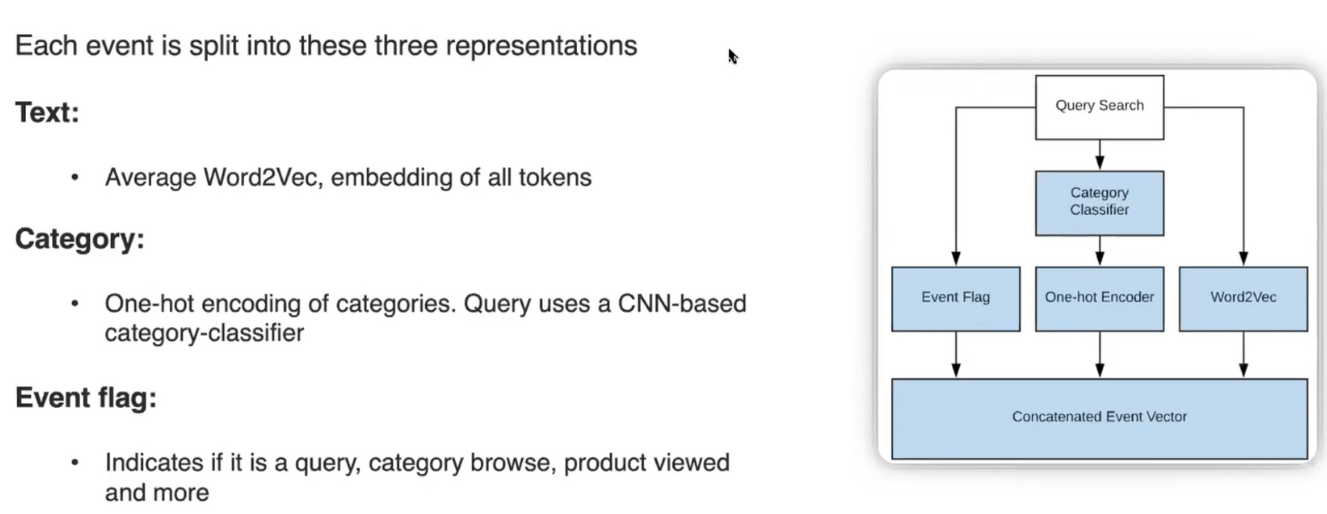1327x514 pixels.
Task: Select the Concatenated Event Vector block
Action: (1099, 417)
